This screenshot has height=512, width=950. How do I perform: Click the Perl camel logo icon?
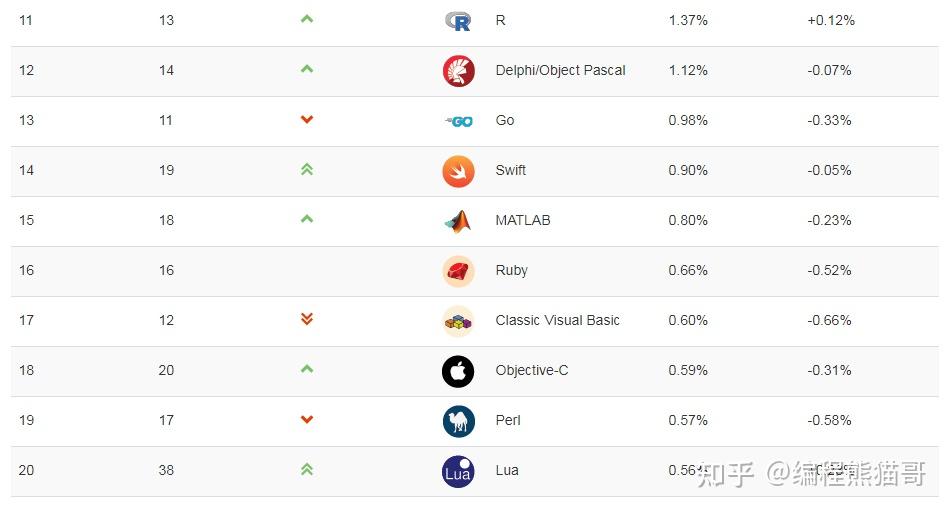coord(458,421)
